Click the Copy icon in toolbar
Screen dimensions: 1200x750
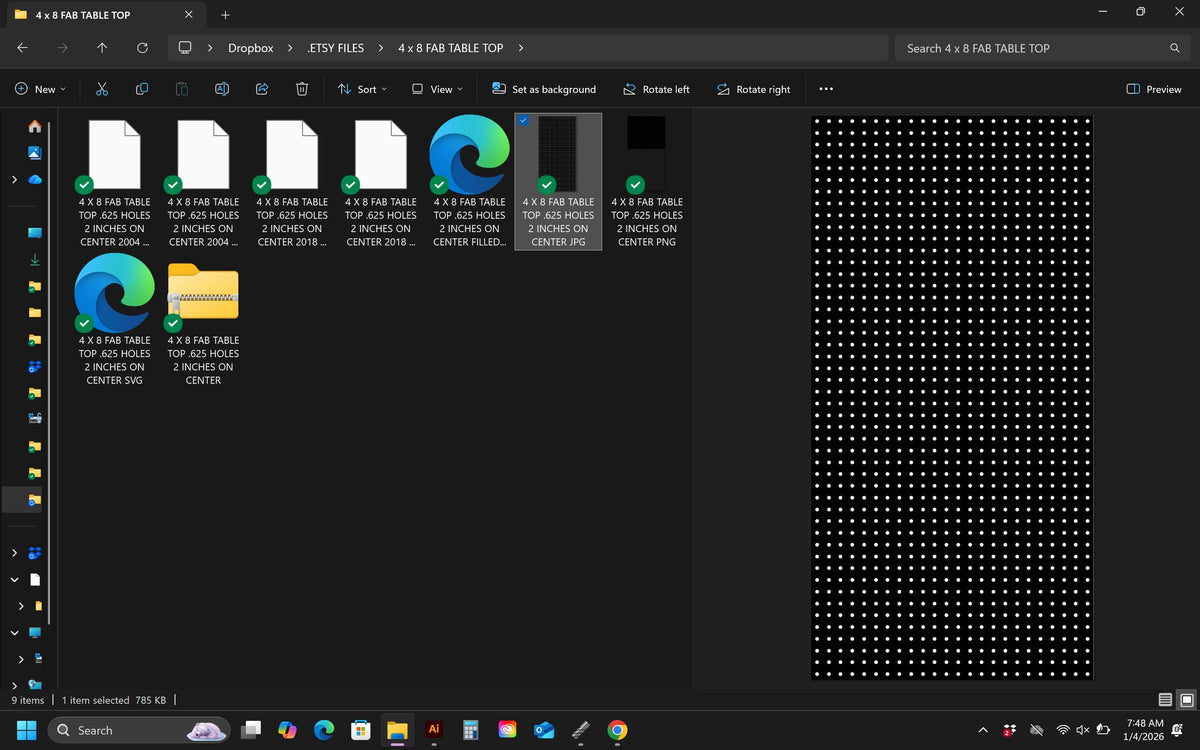pyautogui.click(x=141, y=89)
